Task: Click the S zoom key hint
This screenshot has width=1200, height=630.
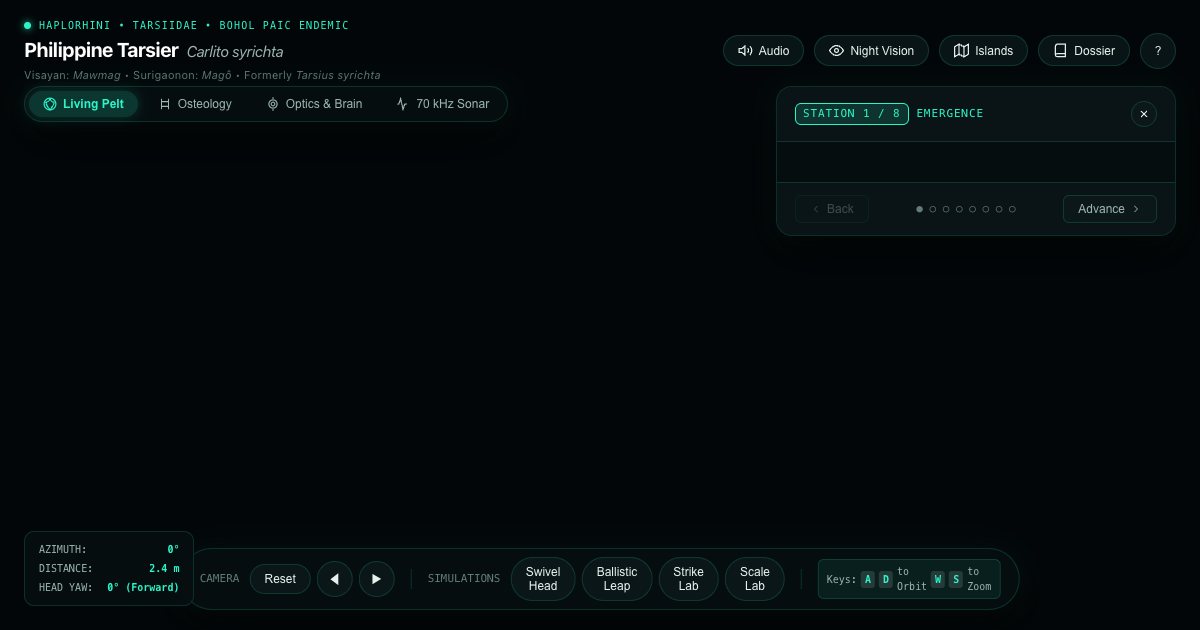Action: [955, 579]
